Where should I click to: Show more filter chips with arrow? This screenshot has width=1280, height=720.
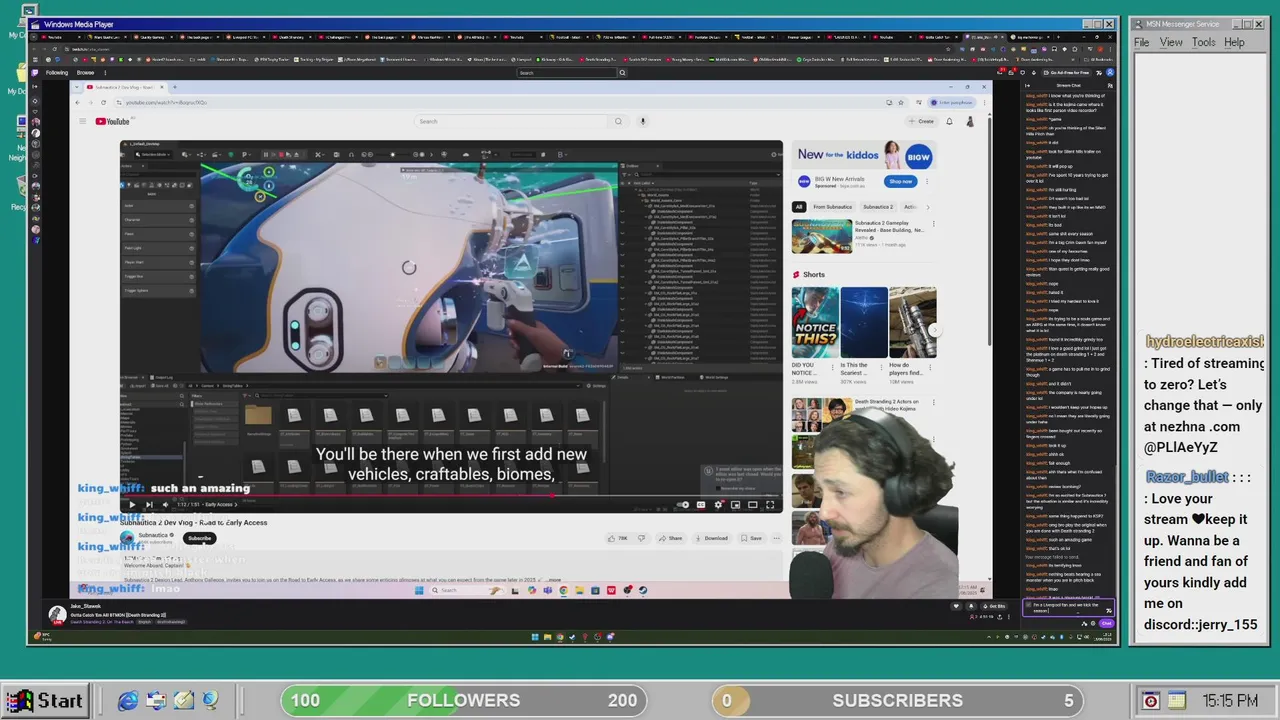pyautogui.click(x=928, y=207)
